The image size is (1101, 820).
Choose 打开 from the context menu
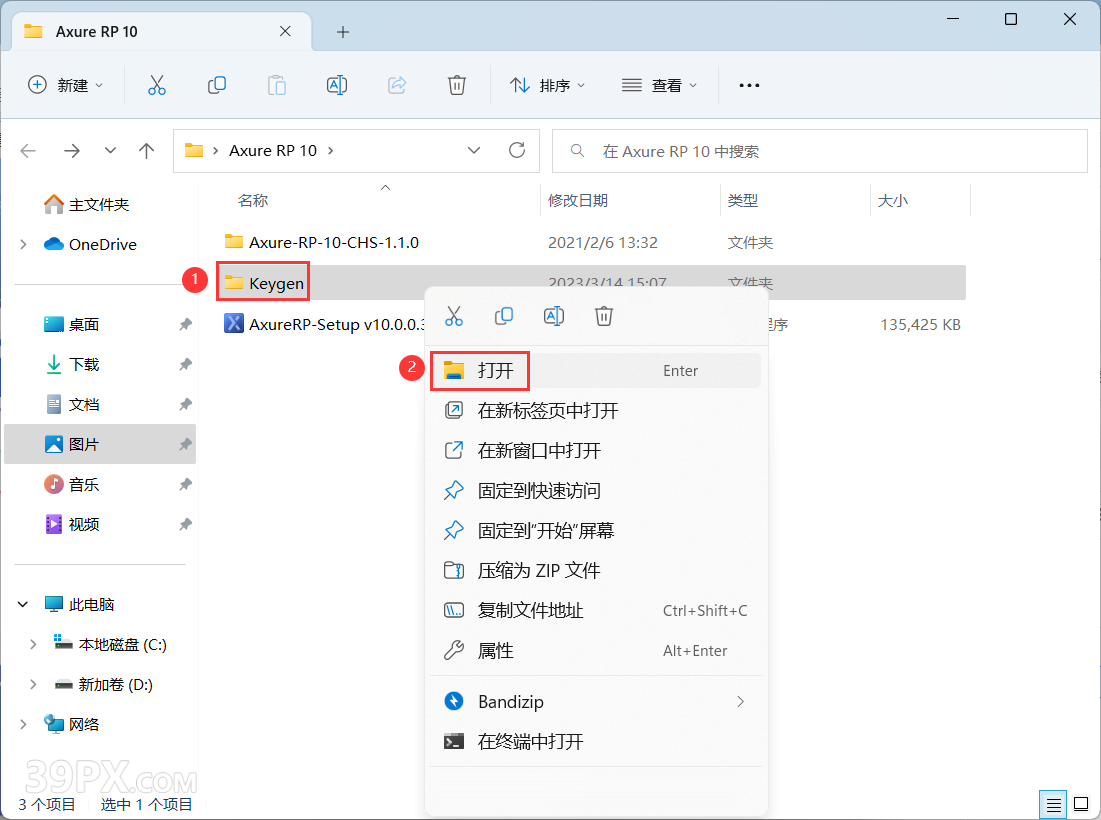point(595,371)
